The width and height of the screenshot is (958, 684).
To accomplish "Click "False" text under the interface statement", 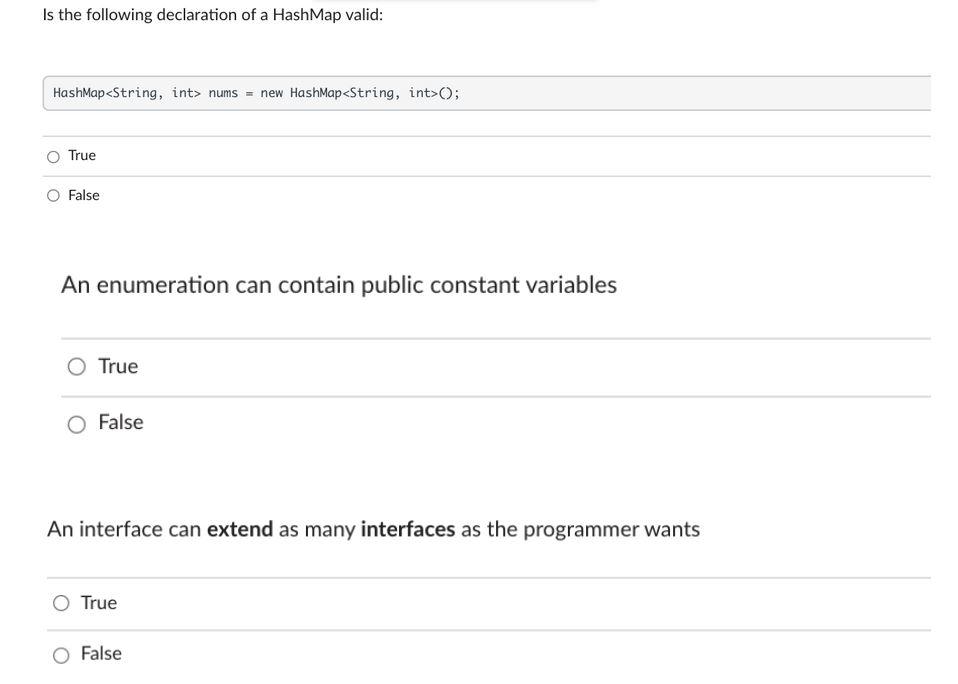I will click(101, 654).
